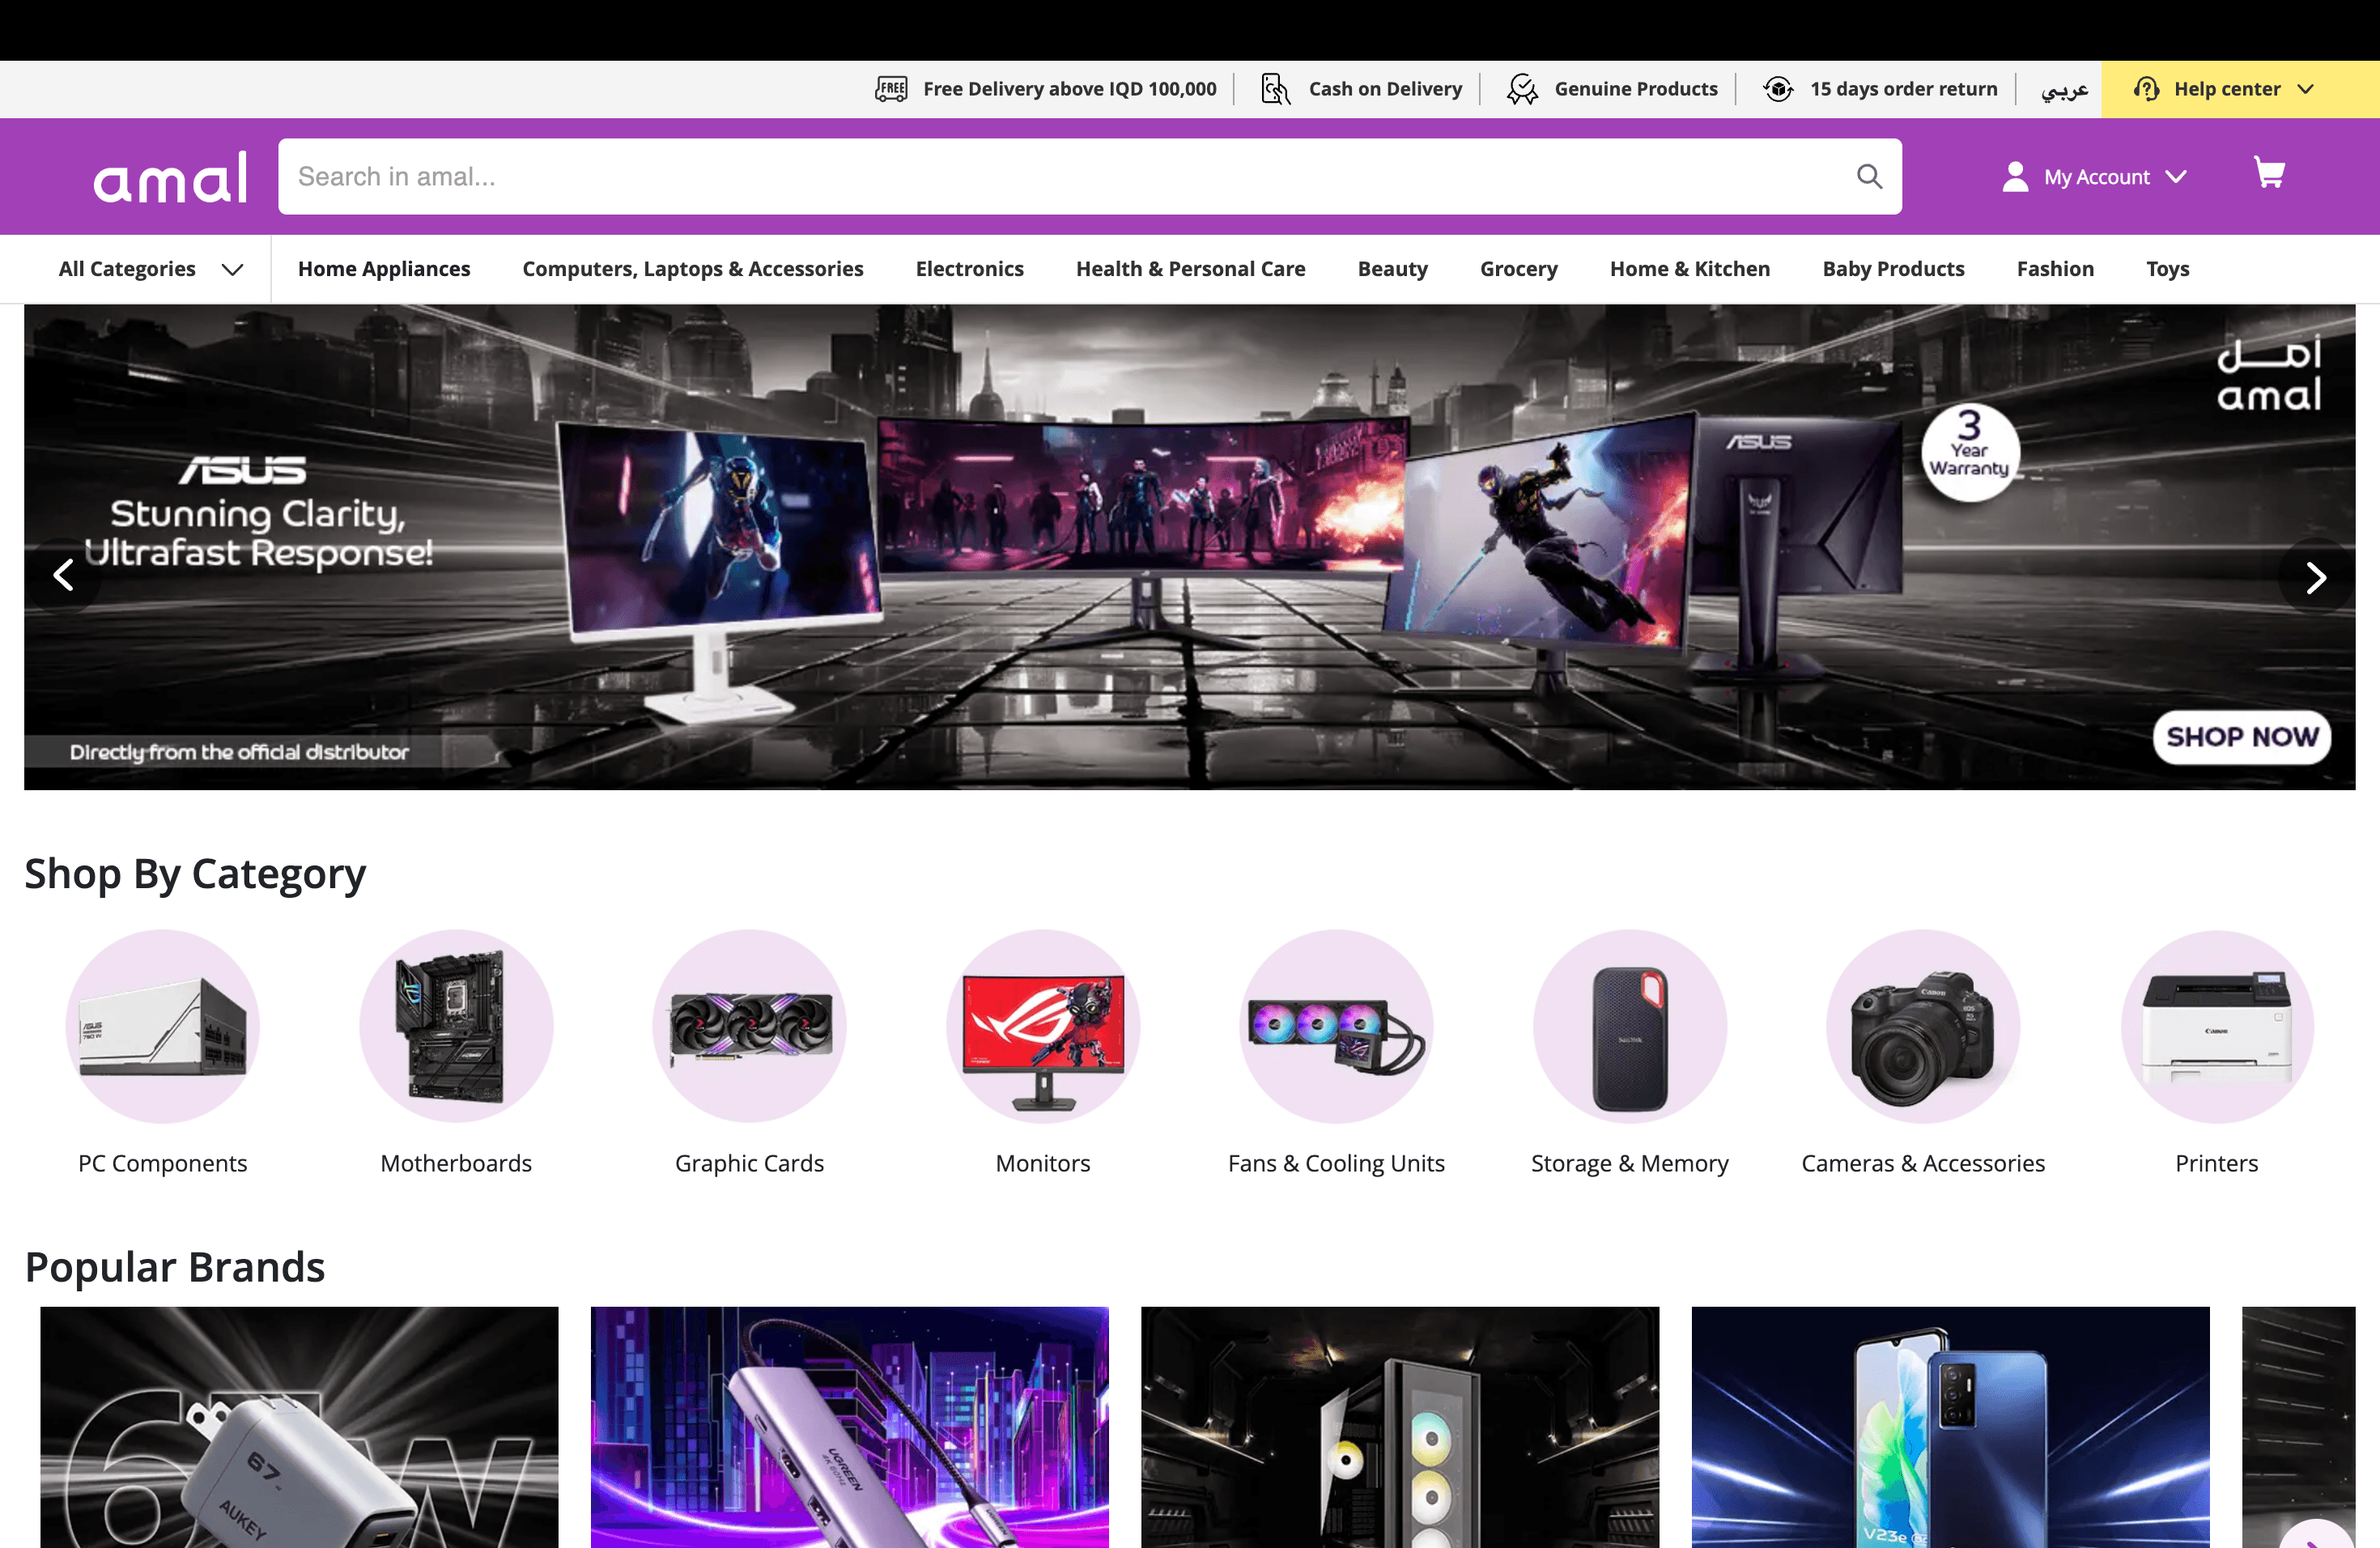Screen dimensions: 2380x1548
Task: Click the free delivery truck icon
Action: (891, 89)
